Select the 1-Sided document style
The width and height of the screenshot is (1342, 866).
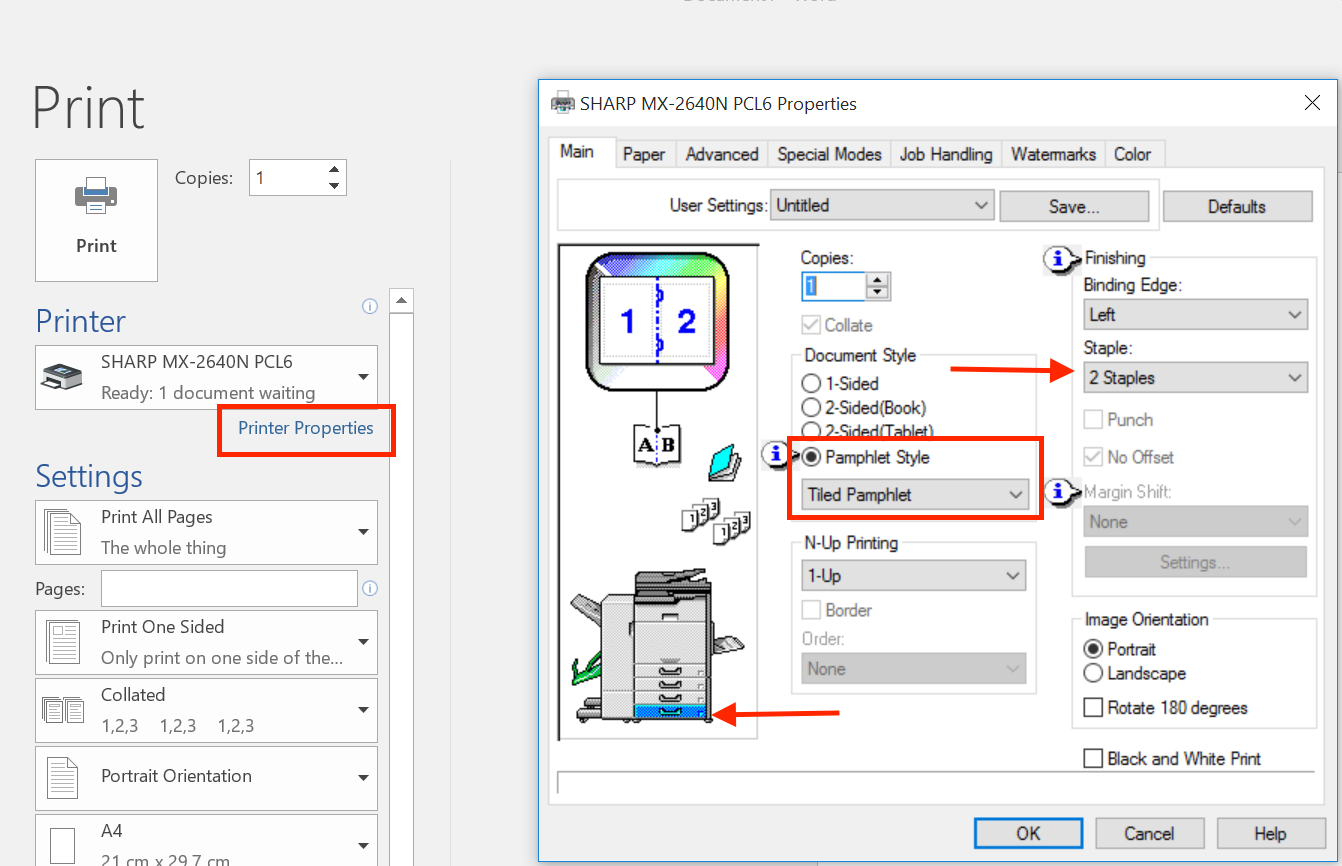pos(812,383)
